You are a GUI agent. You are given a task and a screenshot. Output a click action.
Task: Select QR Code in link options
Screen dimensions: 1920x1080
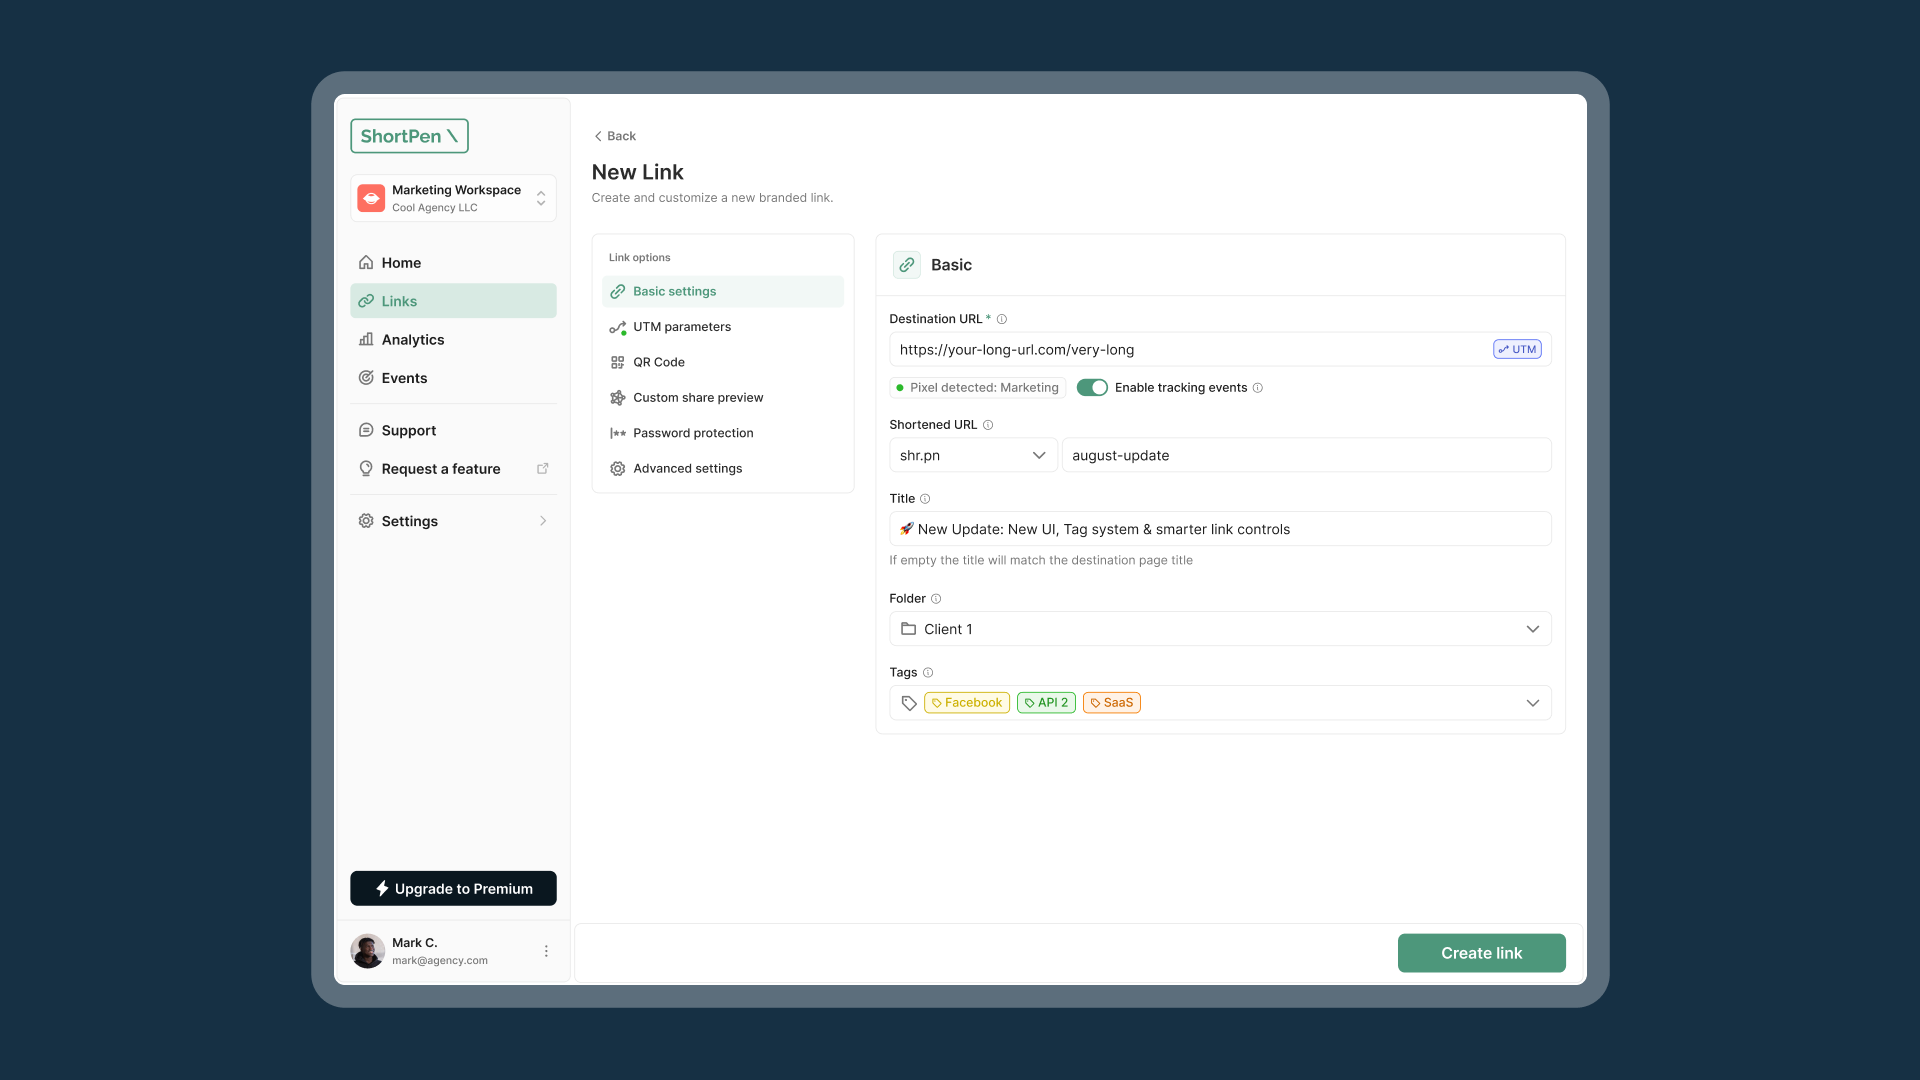click(659, 362)
